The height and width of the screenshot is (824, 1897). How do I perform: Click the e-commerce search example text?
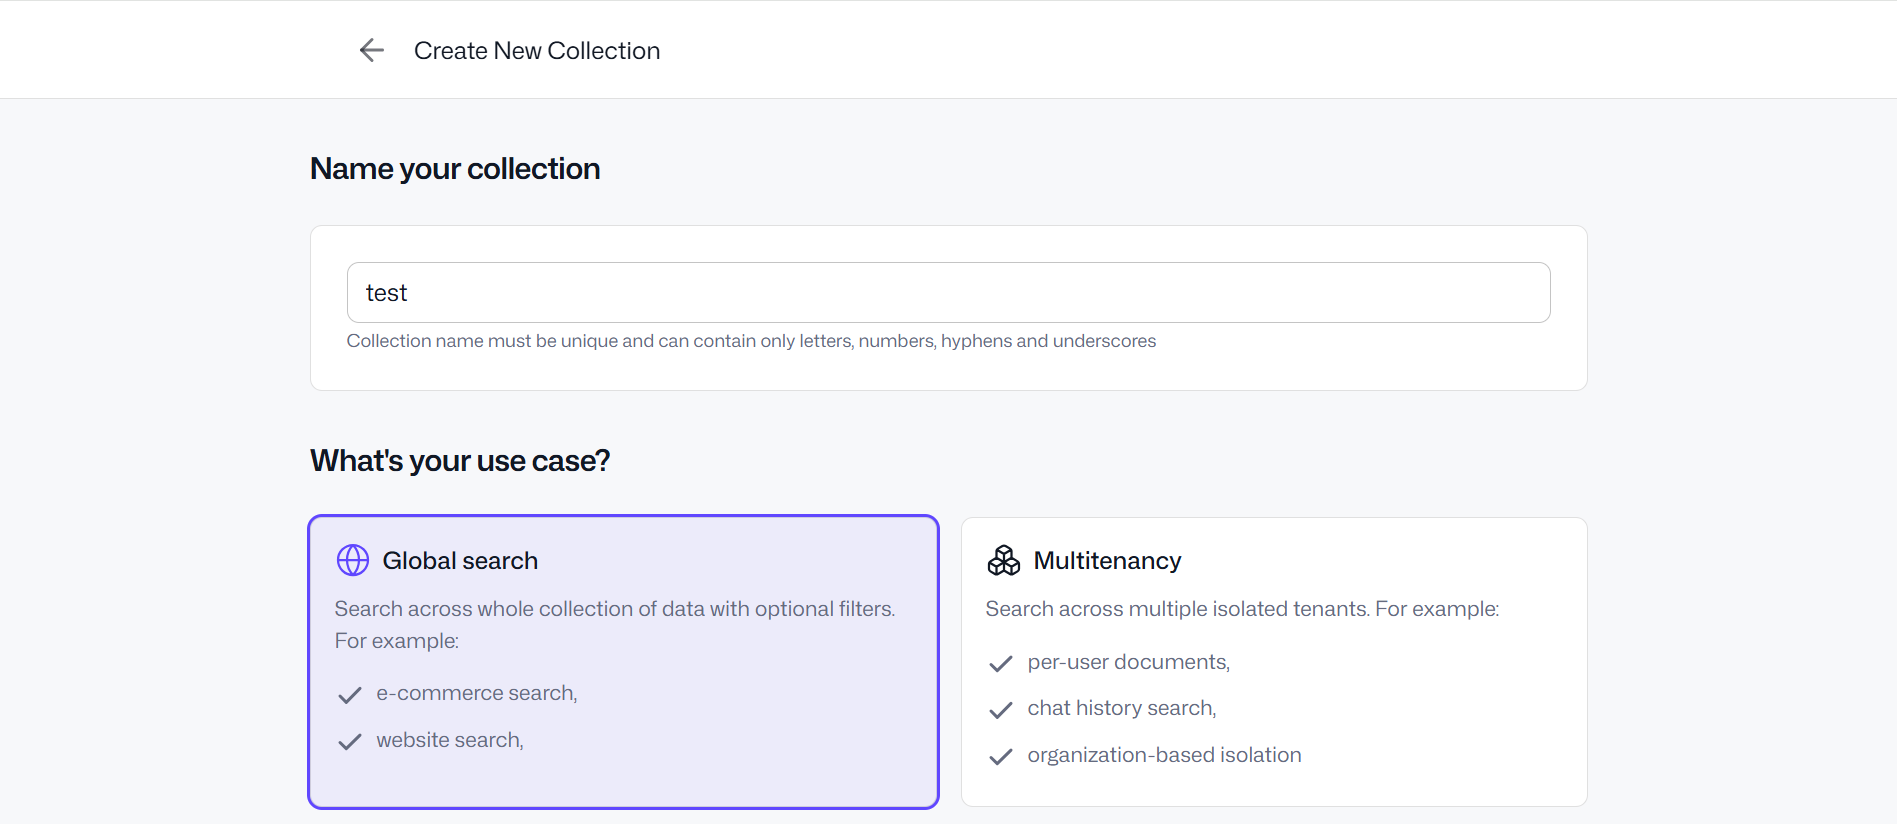[x=476, y=693]
